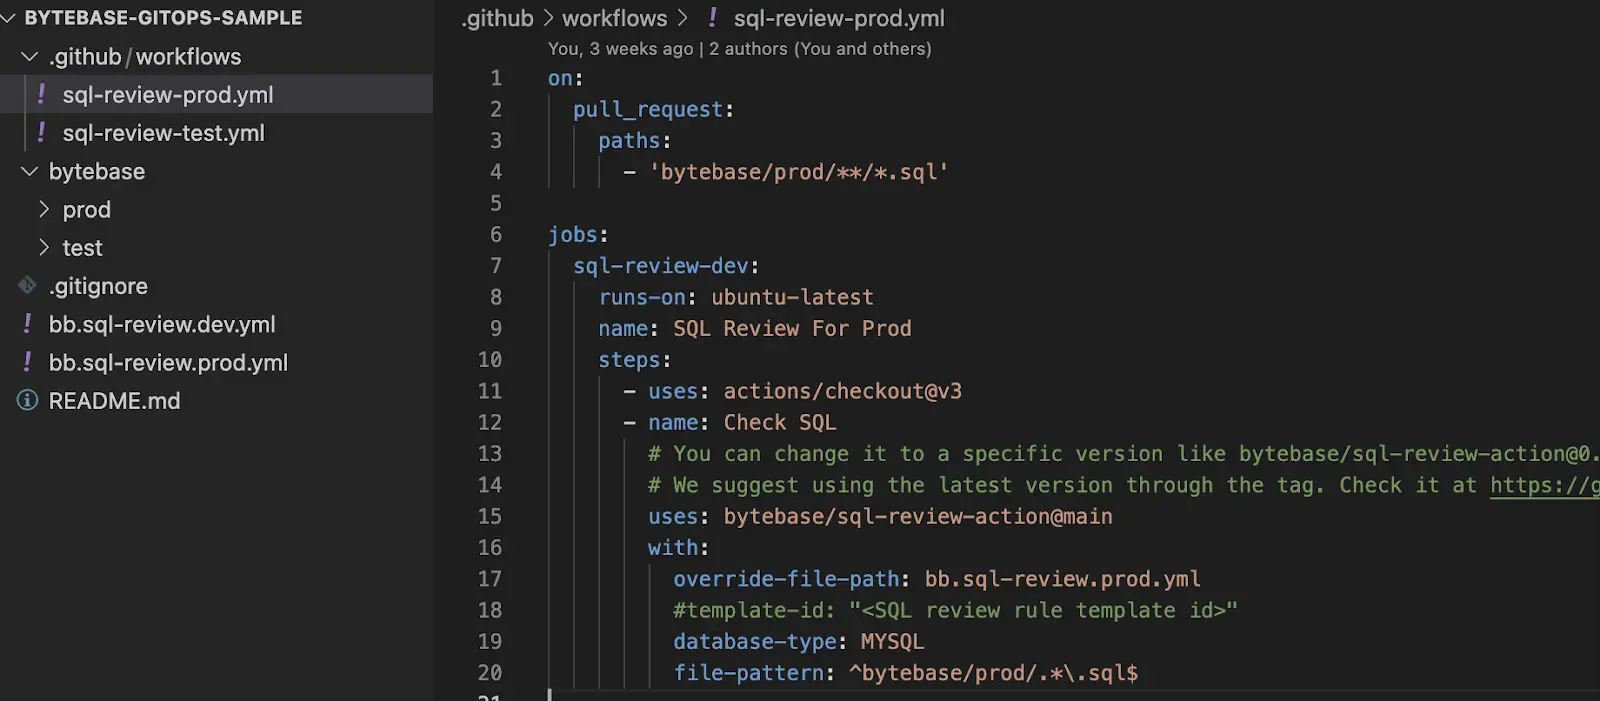Open the https link in line 14 comment
Screen dimensions: 1600x701
click(1545, 485)
